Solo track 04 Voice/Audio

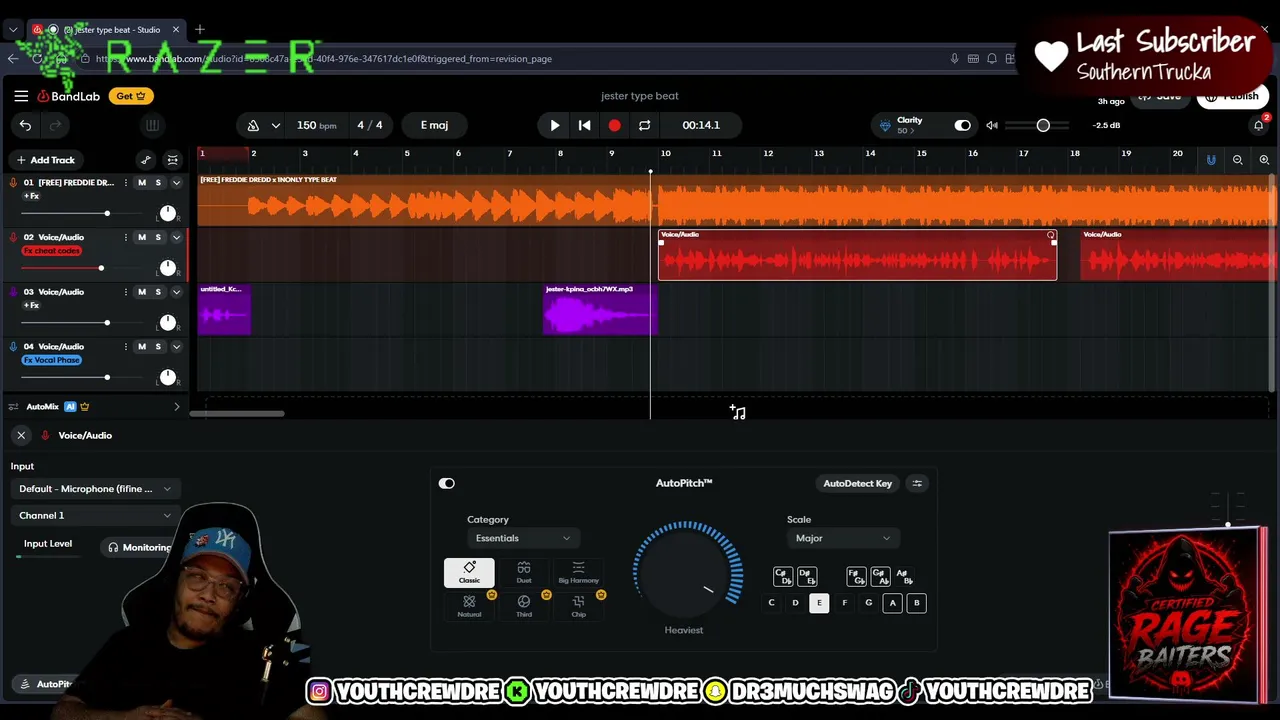[157, 346]
